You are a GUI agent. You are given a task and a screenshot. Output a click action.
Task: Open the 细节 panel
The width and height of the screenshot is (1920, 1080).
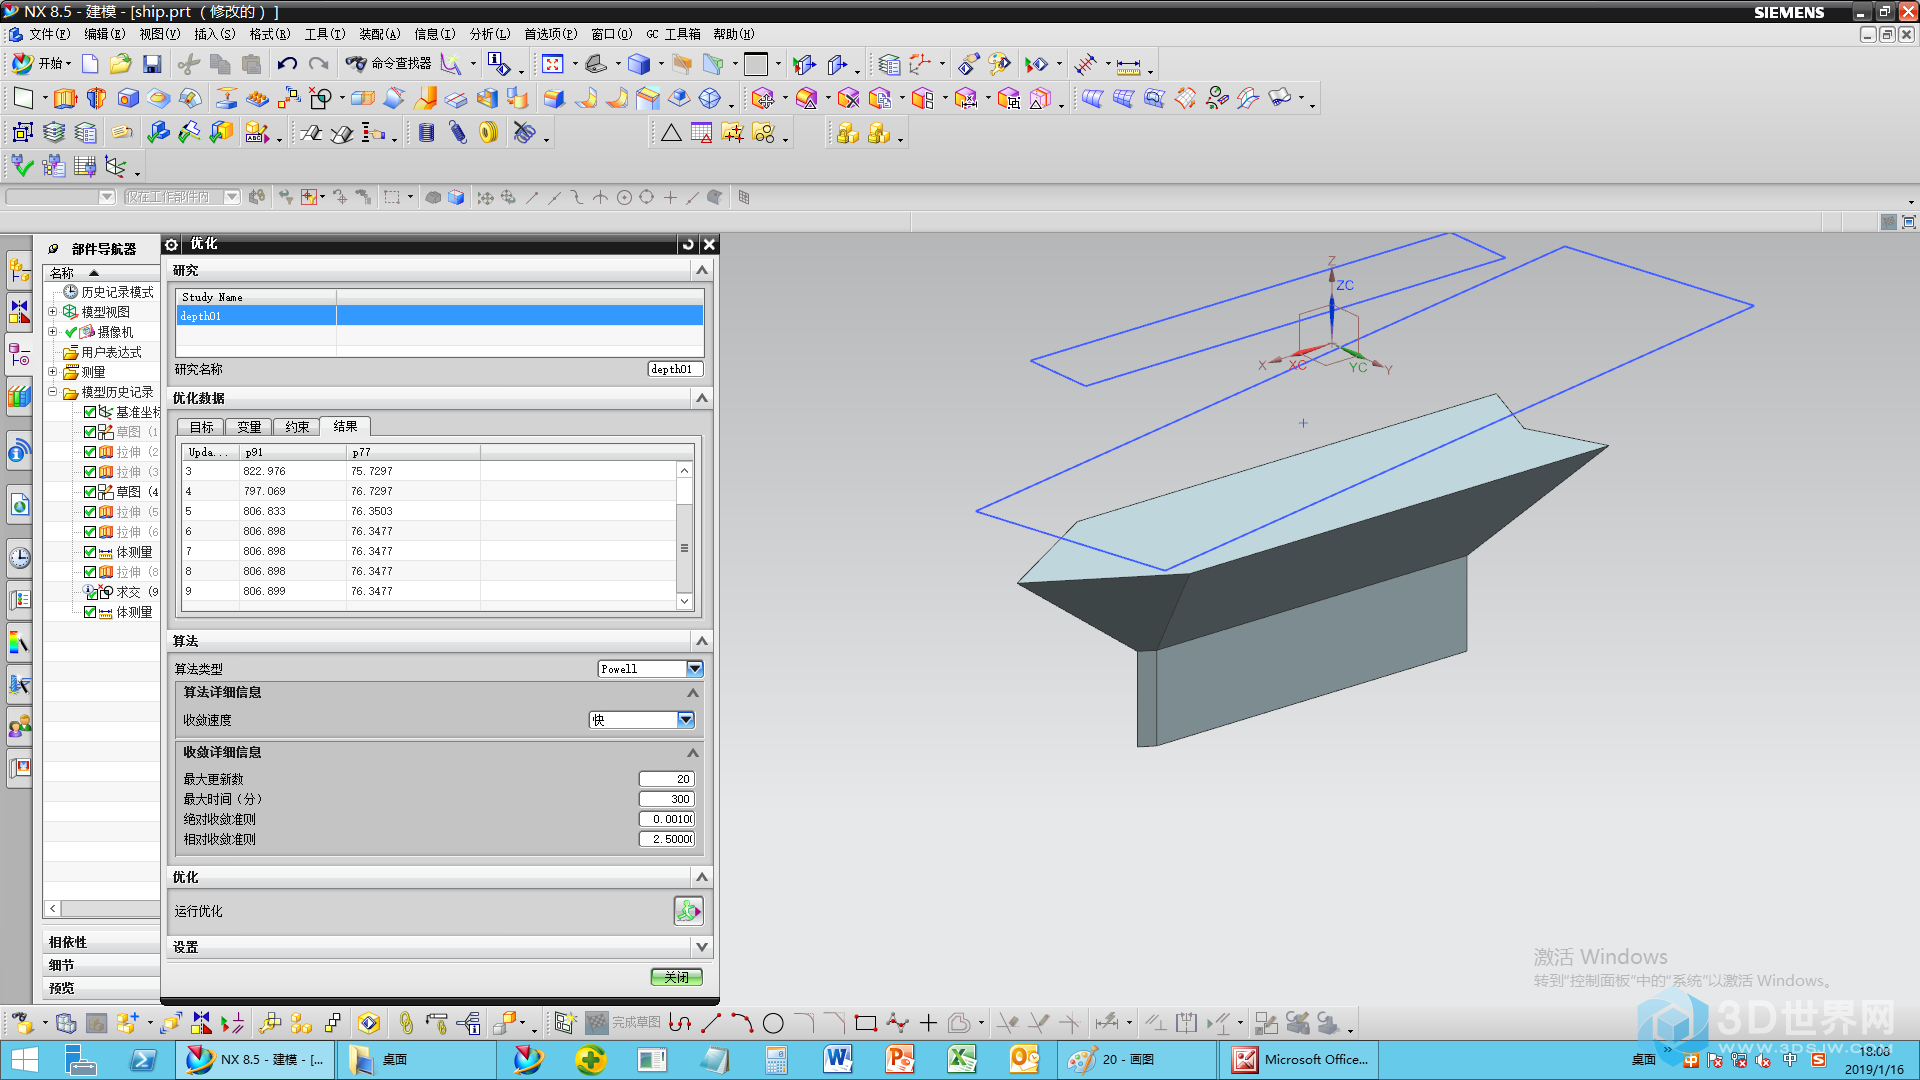pos(101,965)
